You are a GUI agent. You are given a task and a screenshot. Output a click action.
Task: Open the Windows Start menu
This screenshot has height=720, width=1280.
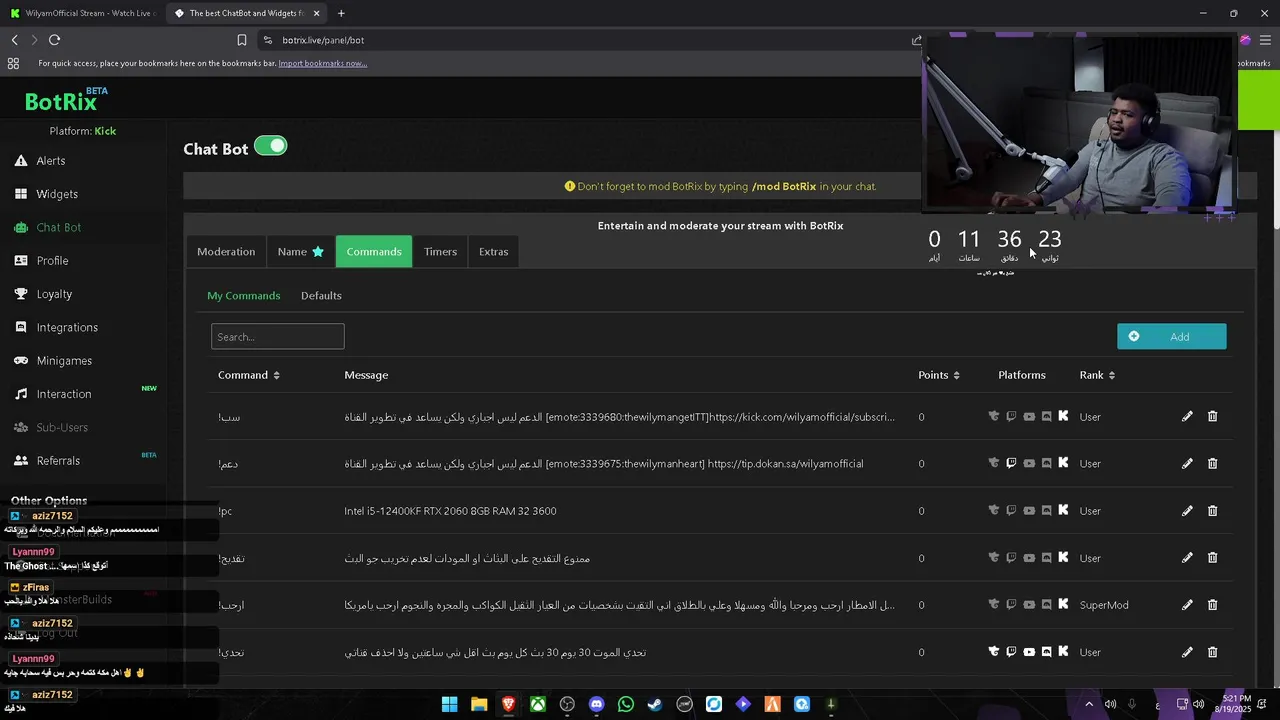pyautogui.click(x=450, y=704)
